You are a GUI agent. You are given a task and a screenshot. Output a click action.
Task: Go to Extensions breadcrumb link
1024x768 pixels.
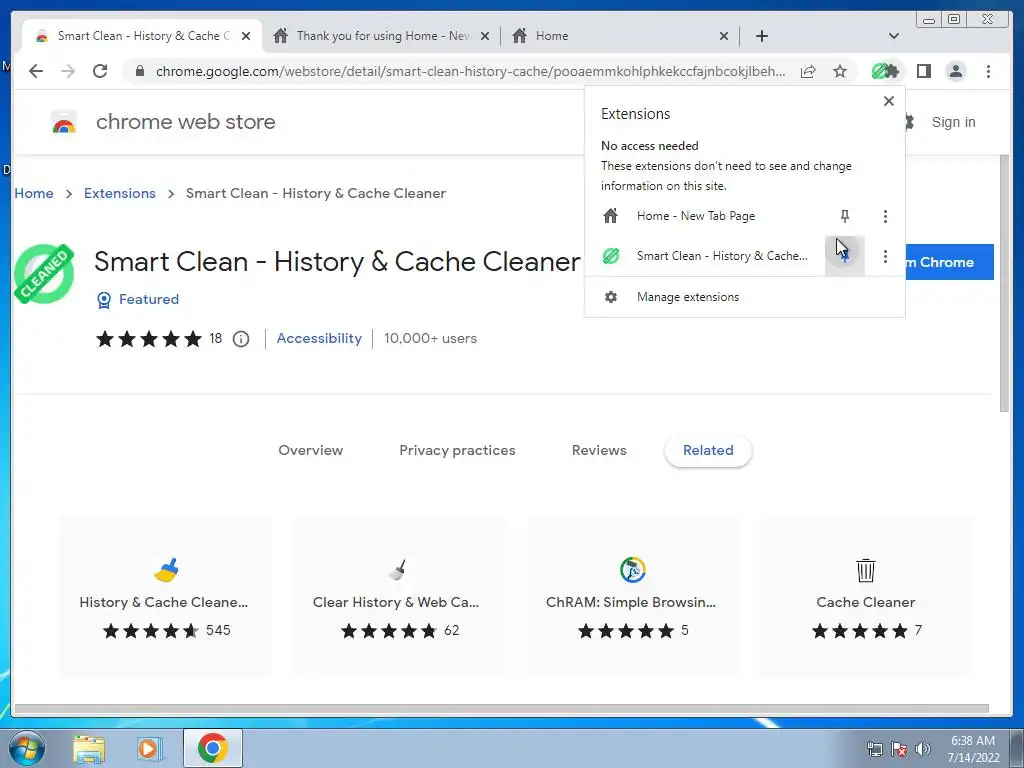point(120,193)
